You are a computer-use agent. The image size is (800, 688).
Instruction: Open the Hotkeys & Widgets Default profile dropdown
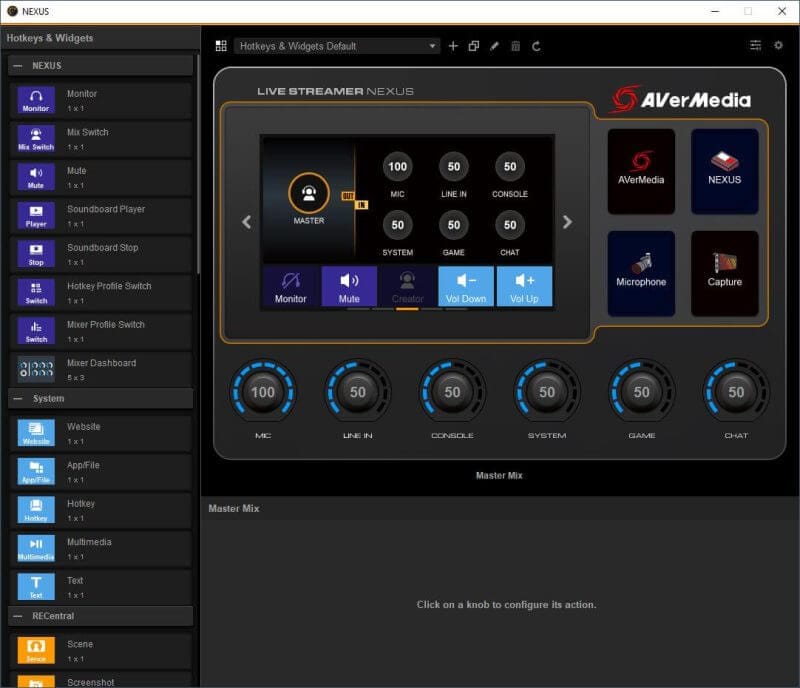(x=337, y=45)
